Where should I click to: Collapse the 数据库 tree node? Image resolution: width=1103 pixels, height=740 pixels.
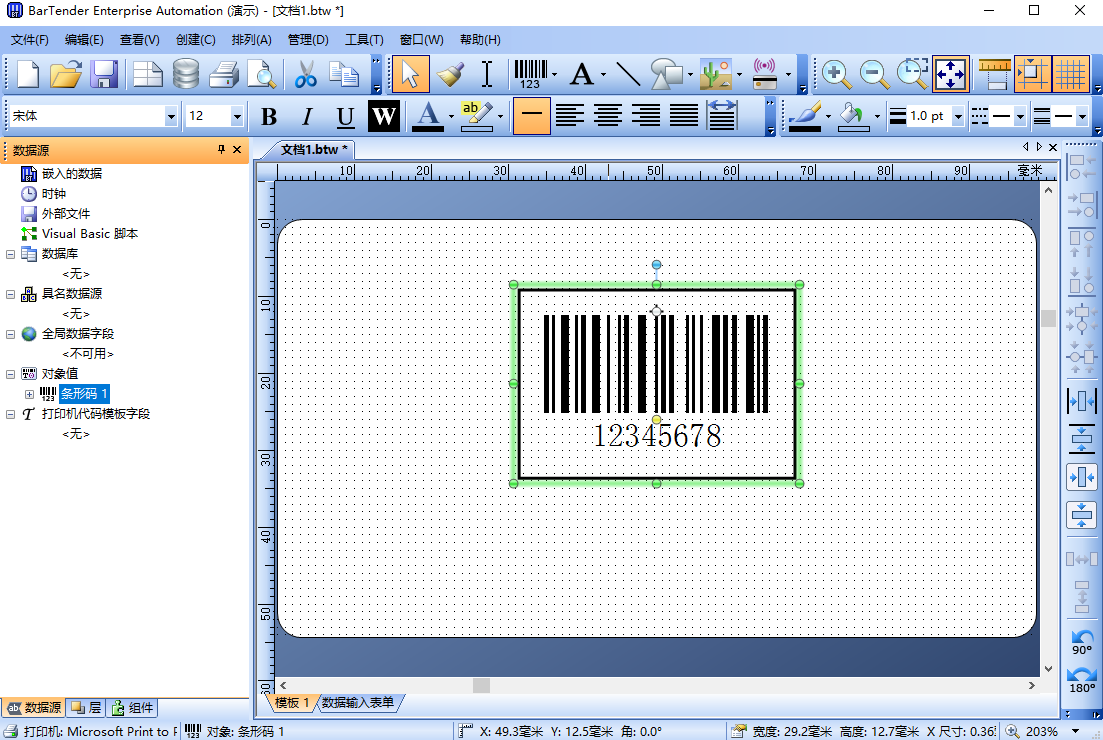coord(11,254)
